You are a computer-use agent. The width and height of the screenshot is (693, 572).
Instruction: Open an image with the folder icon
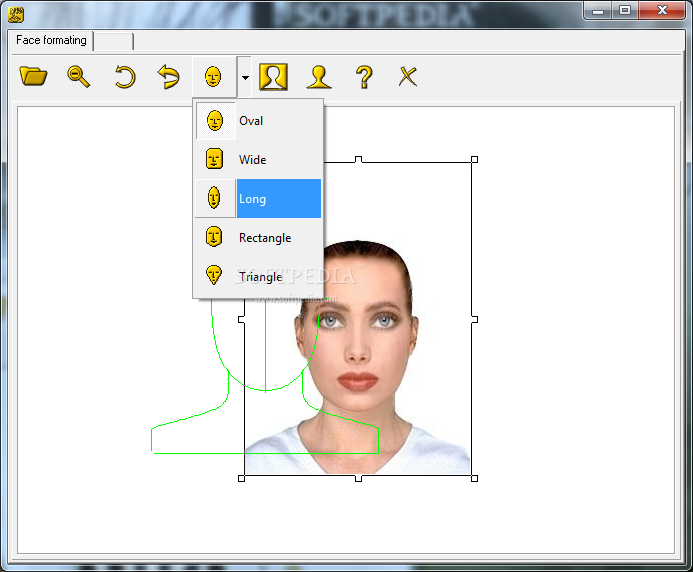[x=34, y=76]
